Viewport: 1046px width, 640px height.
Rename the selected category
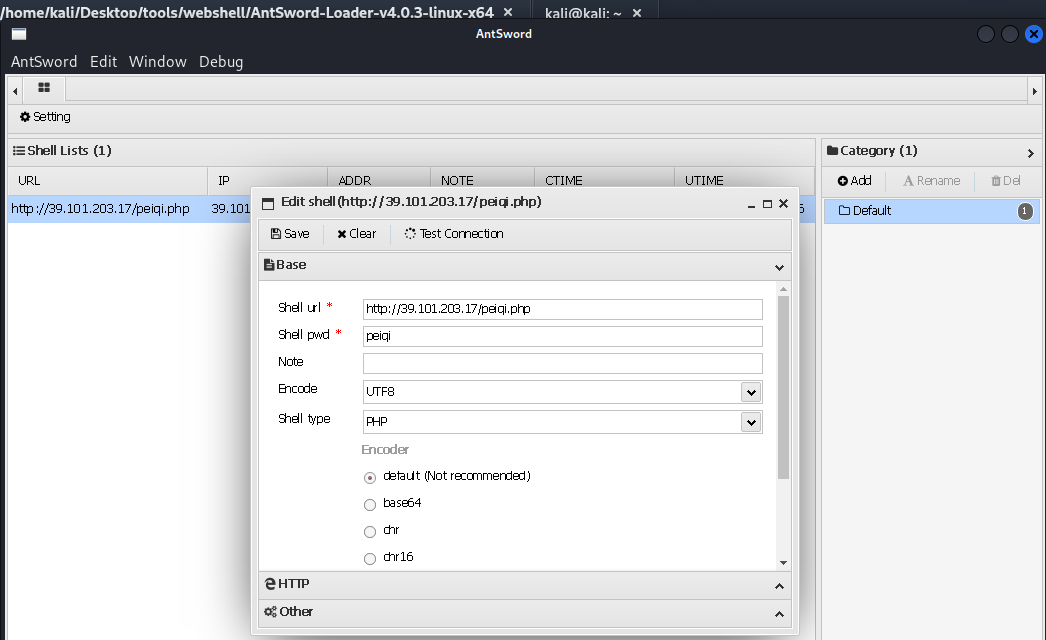coord(931,181)
